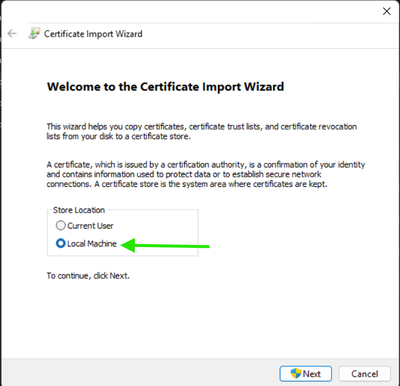Click the paragraph starting 'This wizard helps you copy'
Viewport: 400px width, 386px height.
click(202, 131)
